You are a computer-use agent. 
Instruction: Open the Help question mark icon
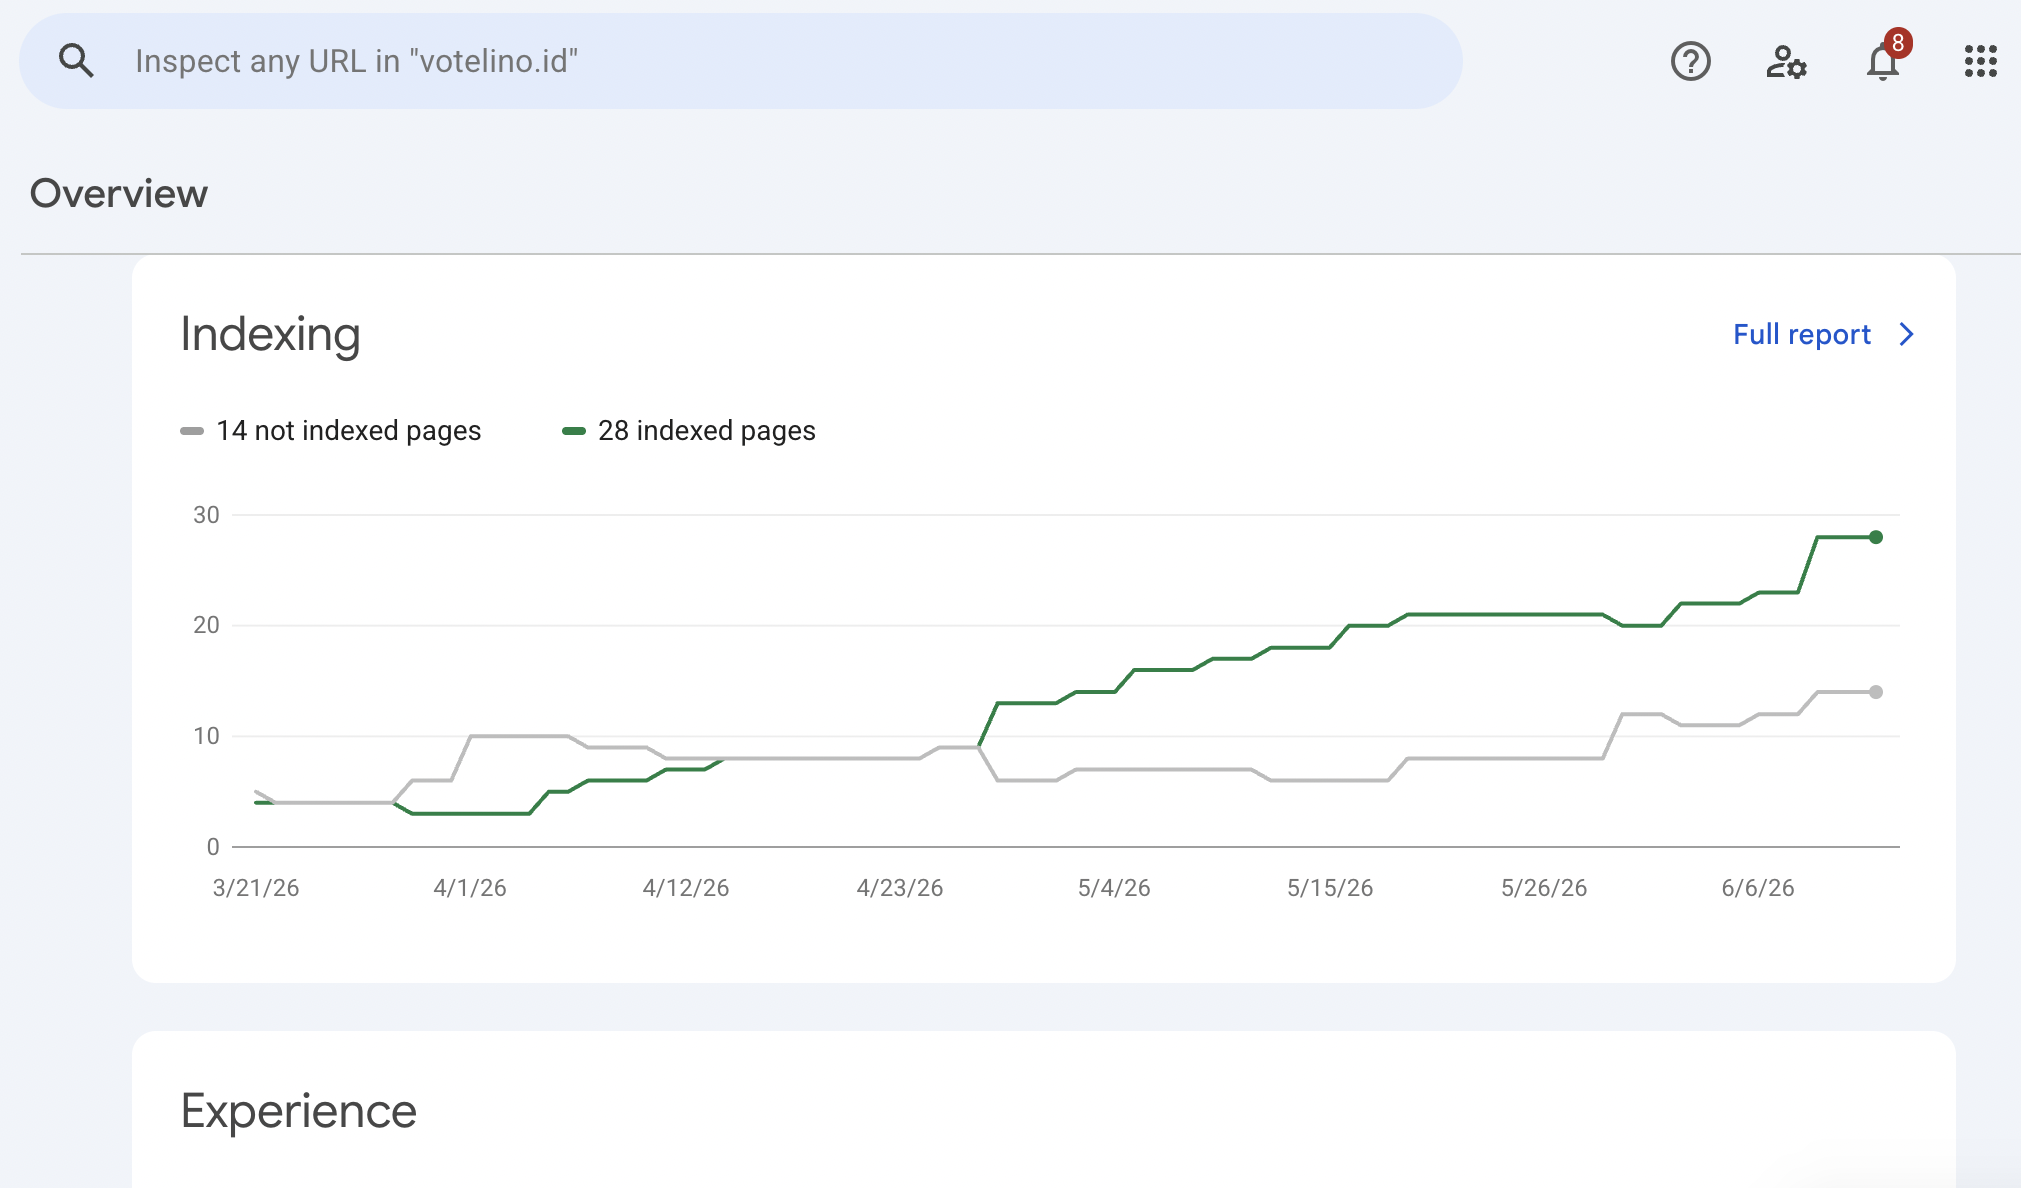1690,61
